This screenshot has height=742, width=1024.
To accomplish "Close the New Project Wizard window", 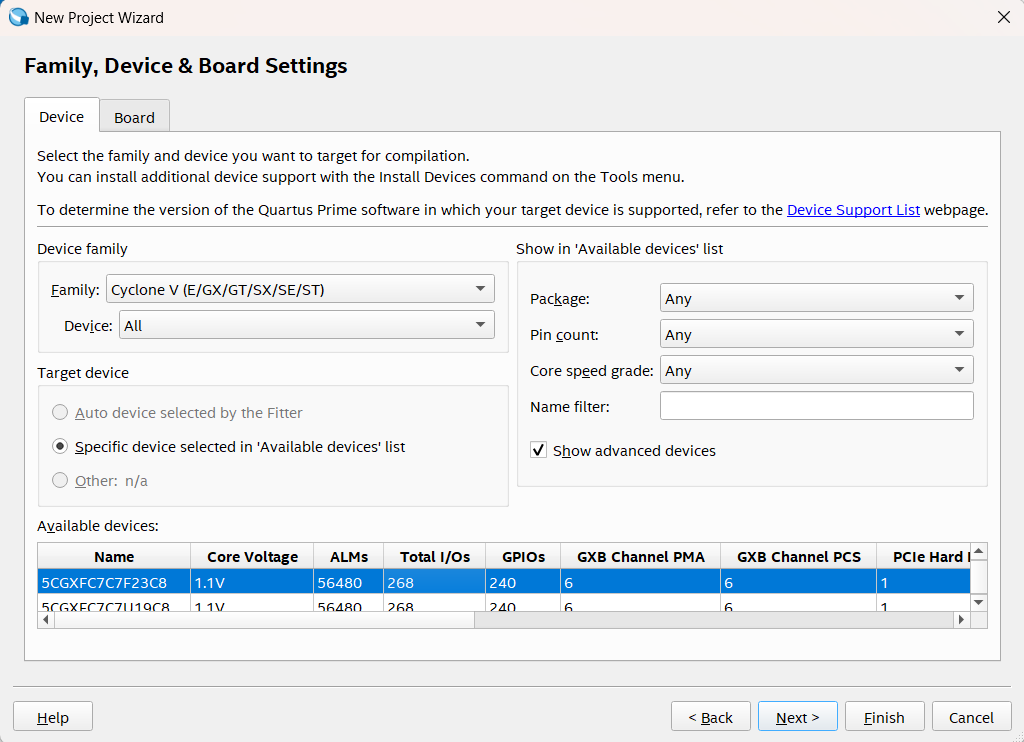I will click(x=1003, y=17).
